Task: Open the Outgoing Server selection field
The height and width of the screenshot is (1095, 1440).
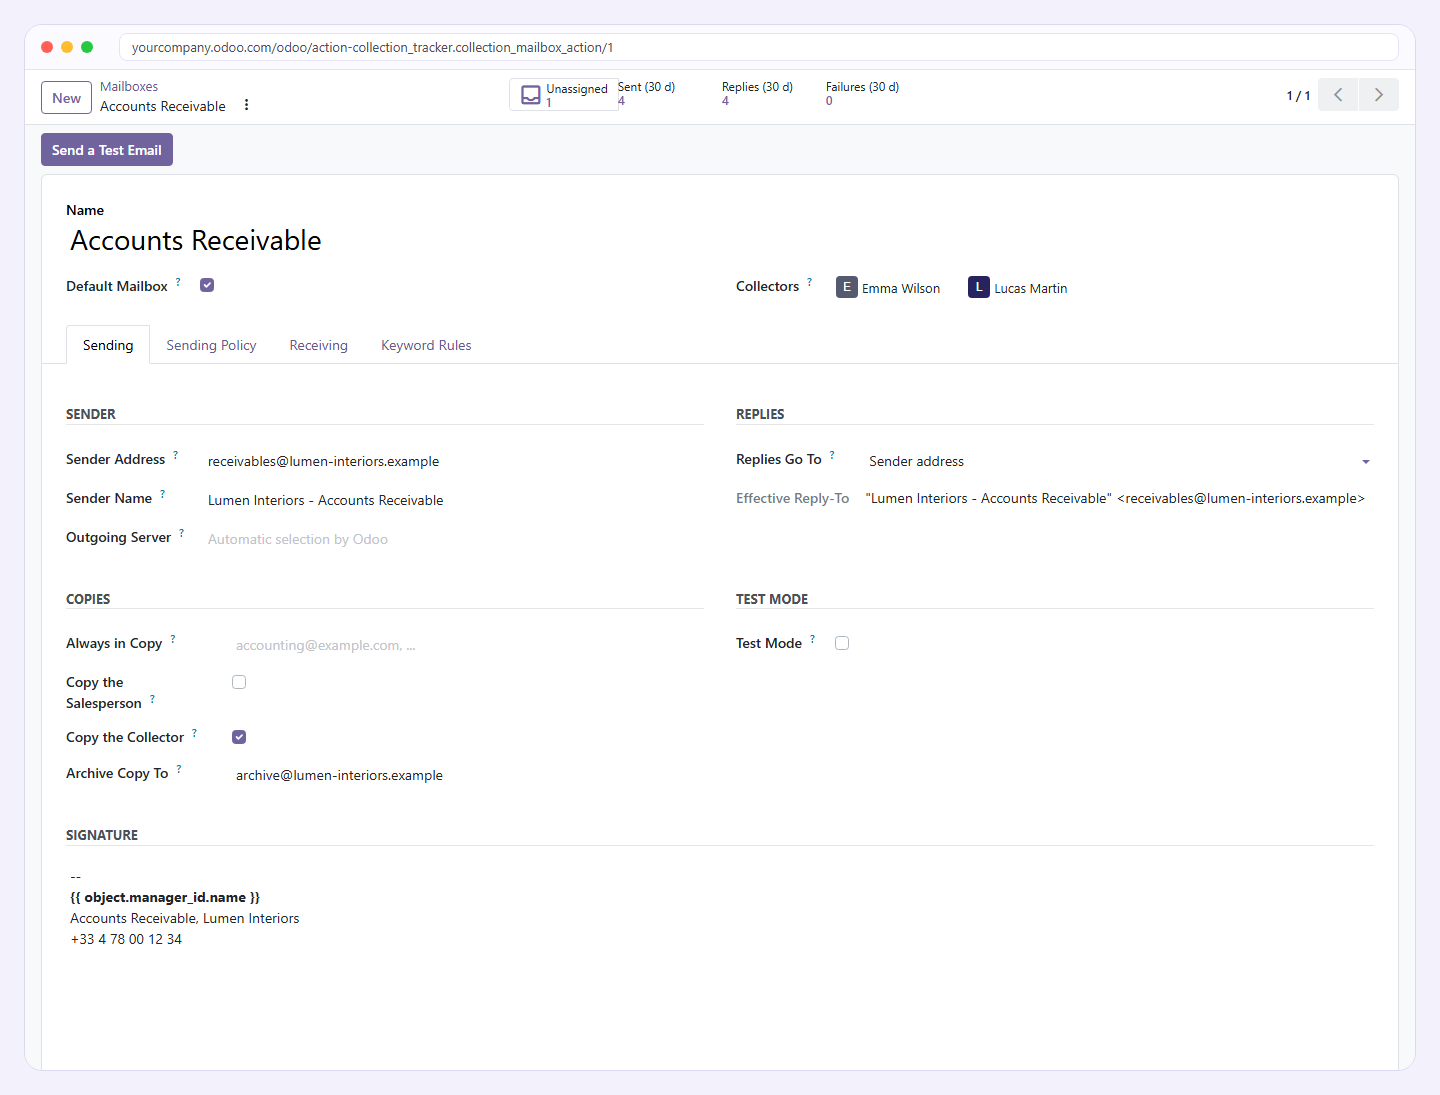Action: (454, 539)
